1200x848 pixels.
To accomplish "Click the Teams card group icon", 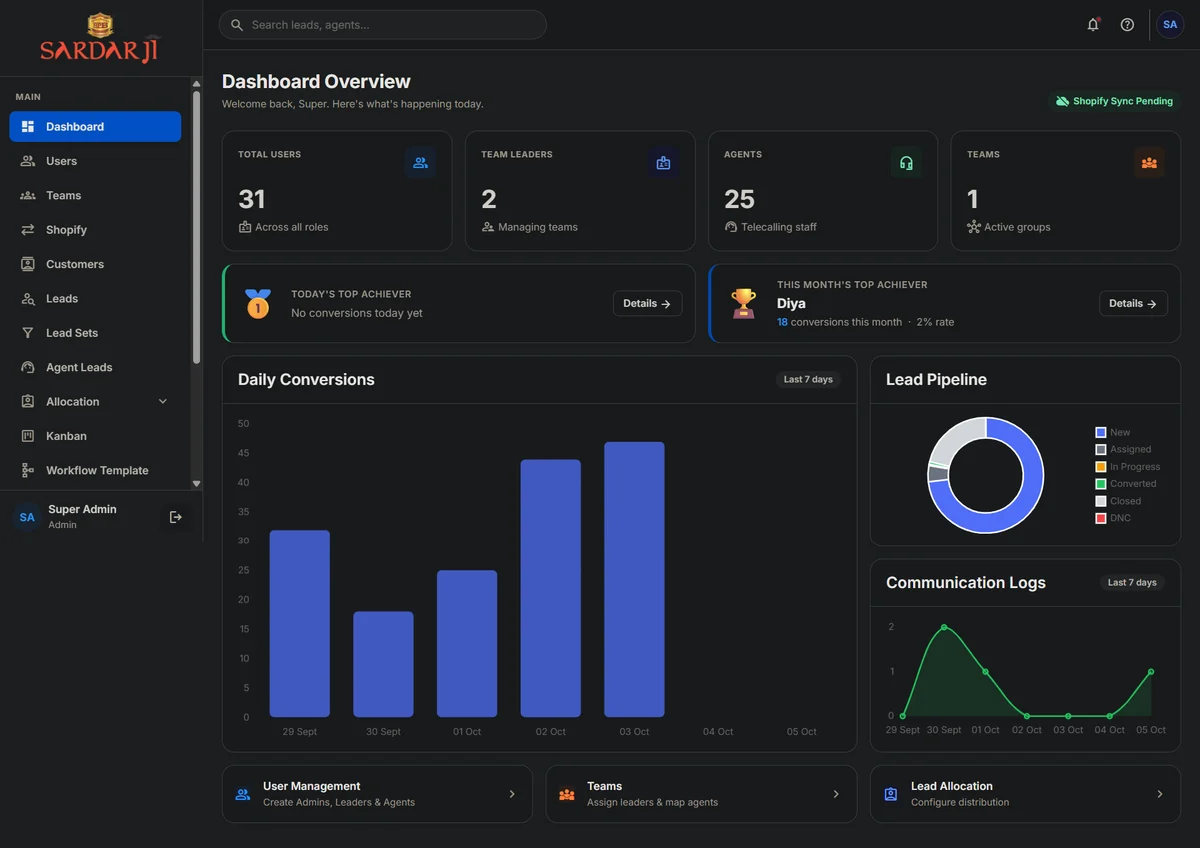I will [1149, 163].
